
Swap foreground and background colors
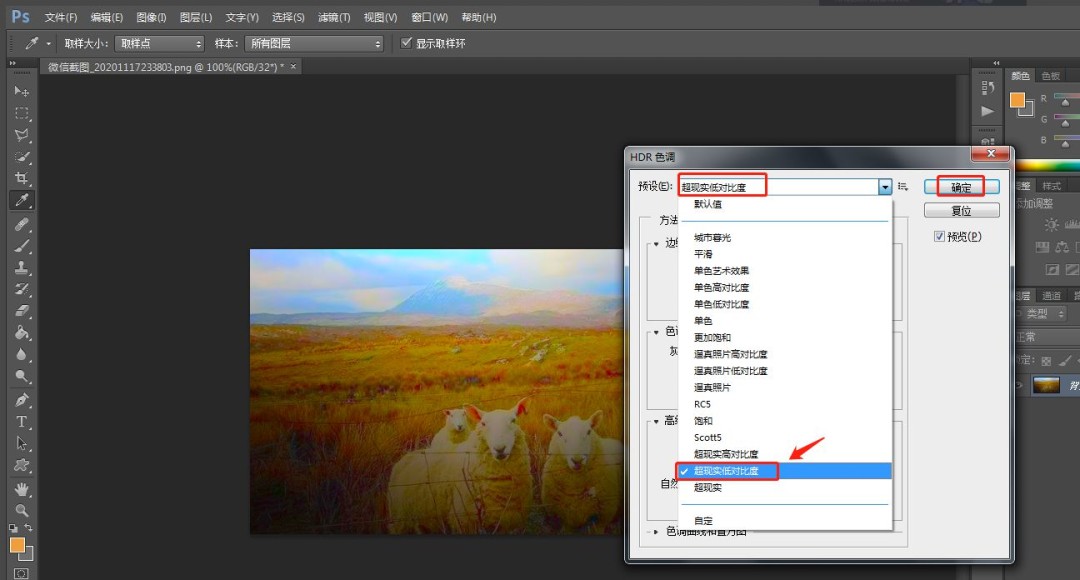29,528
